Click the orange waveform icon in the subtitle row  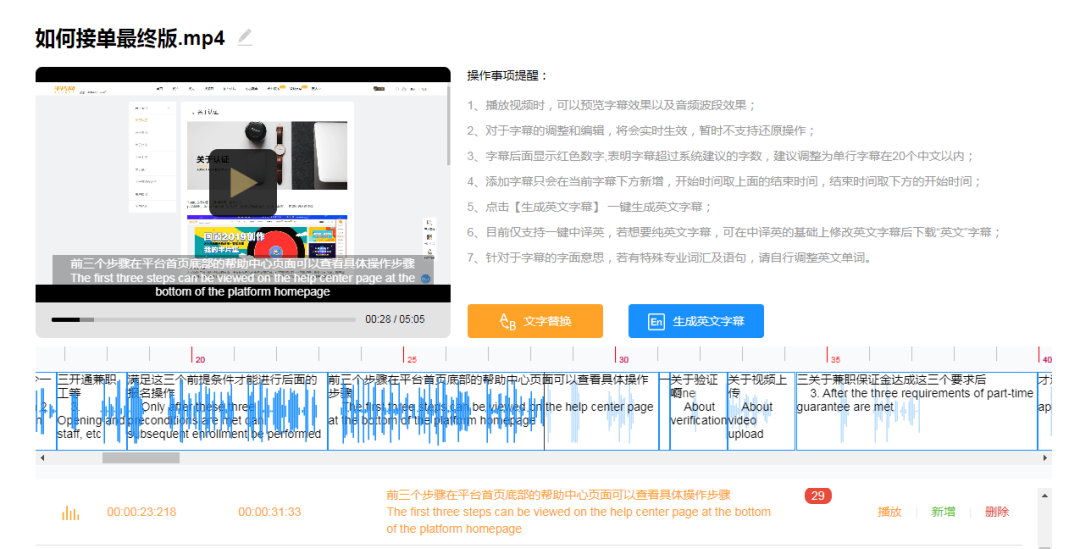point(70,512)
